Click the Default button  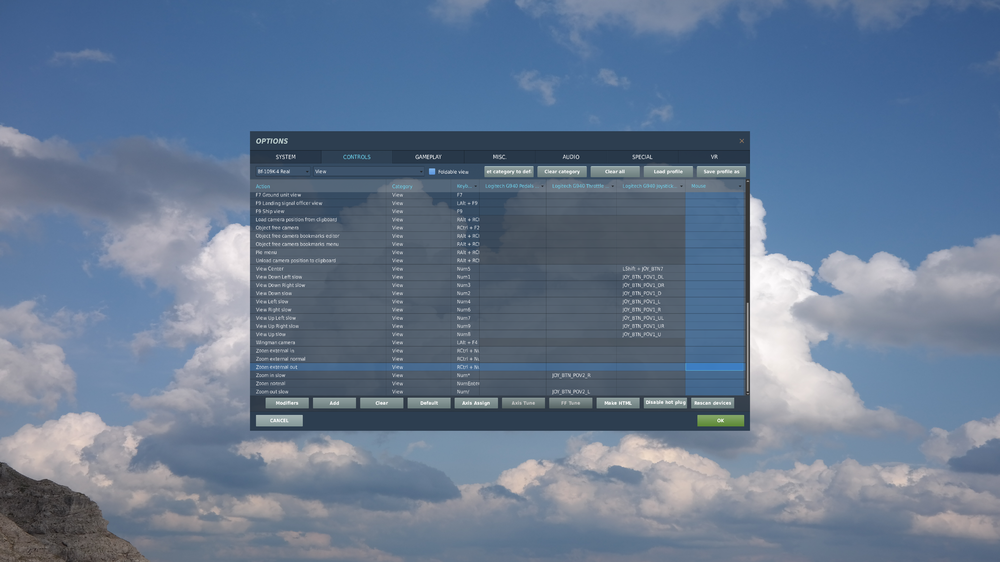[x=429, y=403]
